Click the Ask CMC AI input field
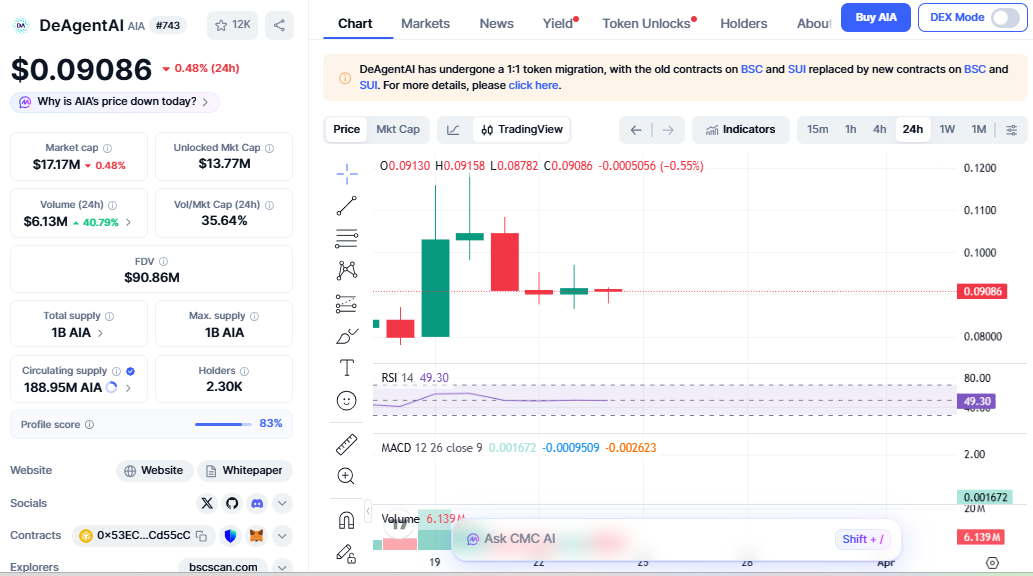The height and width of the screenshot is (576, 1033). pyautogui.click(x=640, y=539)
